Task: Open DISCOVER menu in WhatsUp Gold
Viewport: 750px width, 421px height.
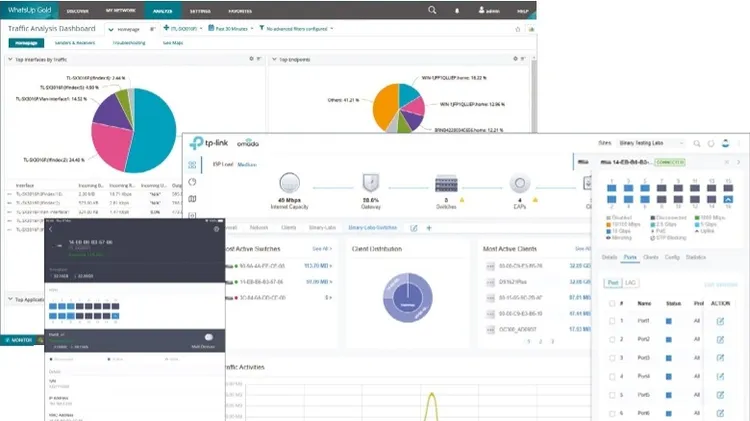Action: click(x=77, y=11)
